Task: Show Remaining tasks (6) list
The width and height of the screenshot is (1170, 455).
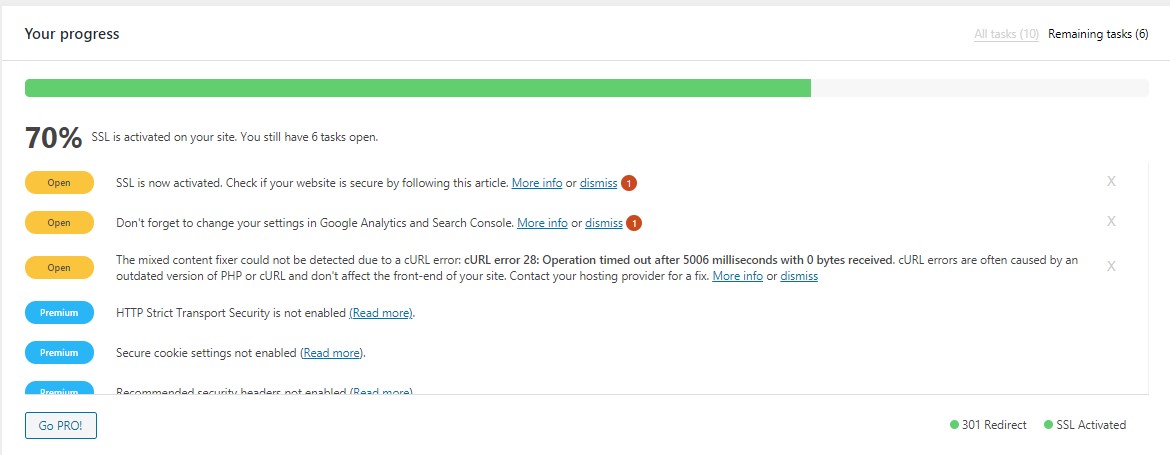Action: click(x=1098, y=34)
